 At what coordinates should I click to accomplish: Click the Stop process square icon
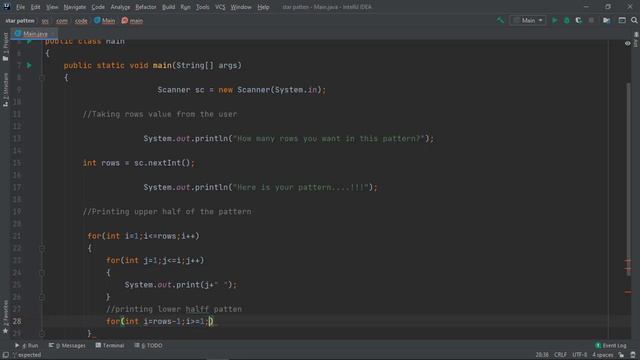click(x=591, y=20)
